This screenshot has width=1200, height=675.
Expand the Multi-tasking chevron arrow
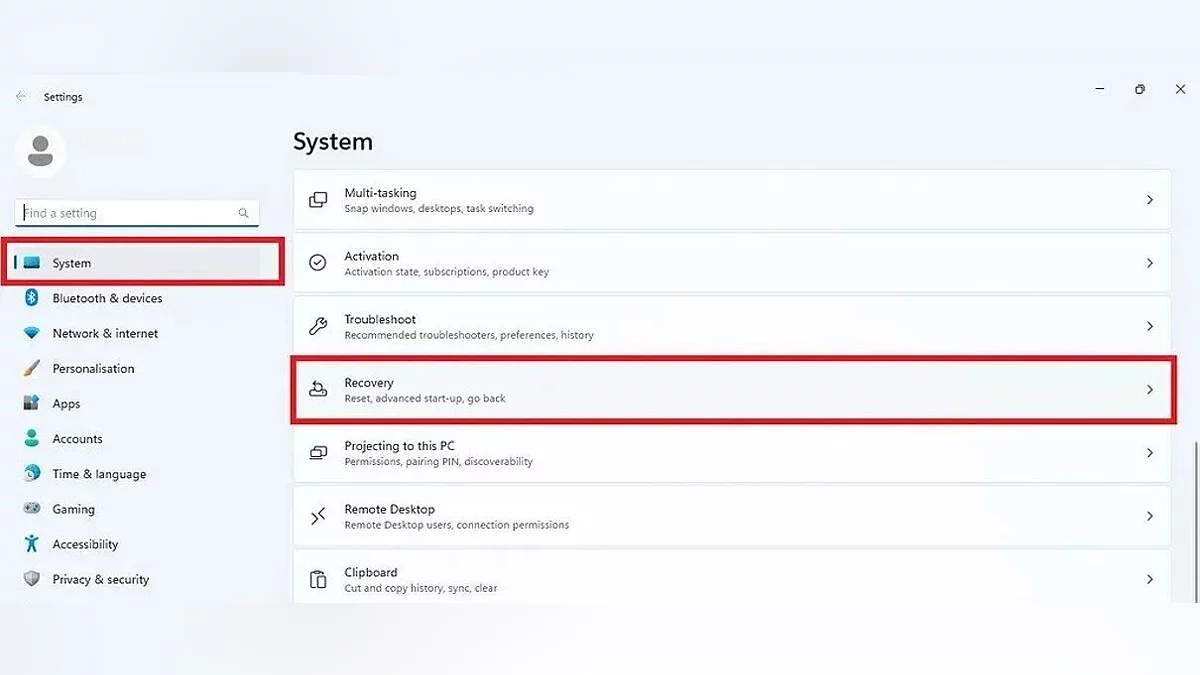1150,200
